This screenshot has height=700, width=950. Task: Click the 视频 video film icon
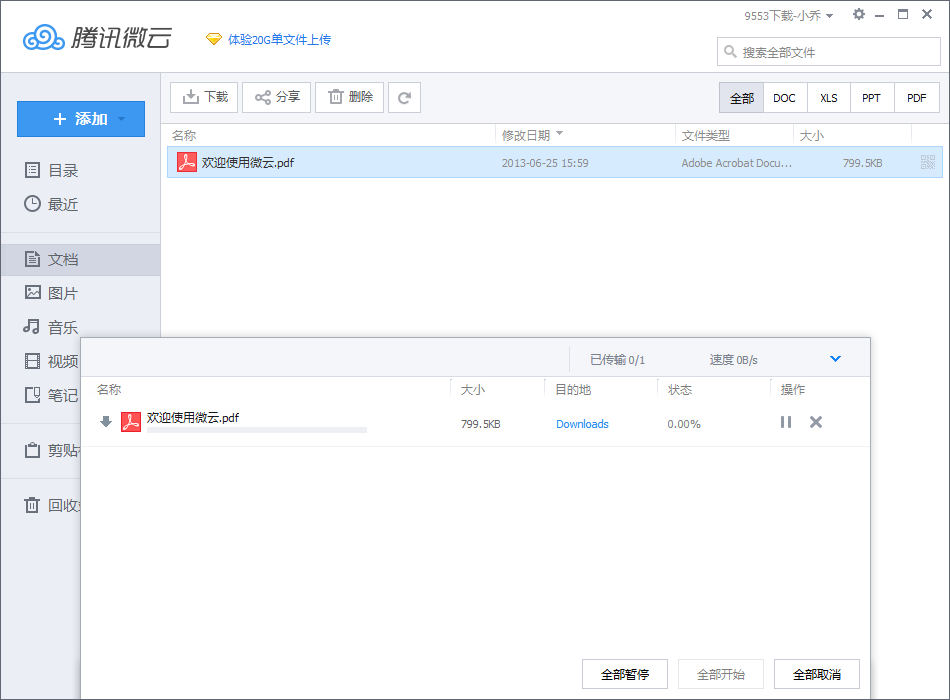[32, 361]
